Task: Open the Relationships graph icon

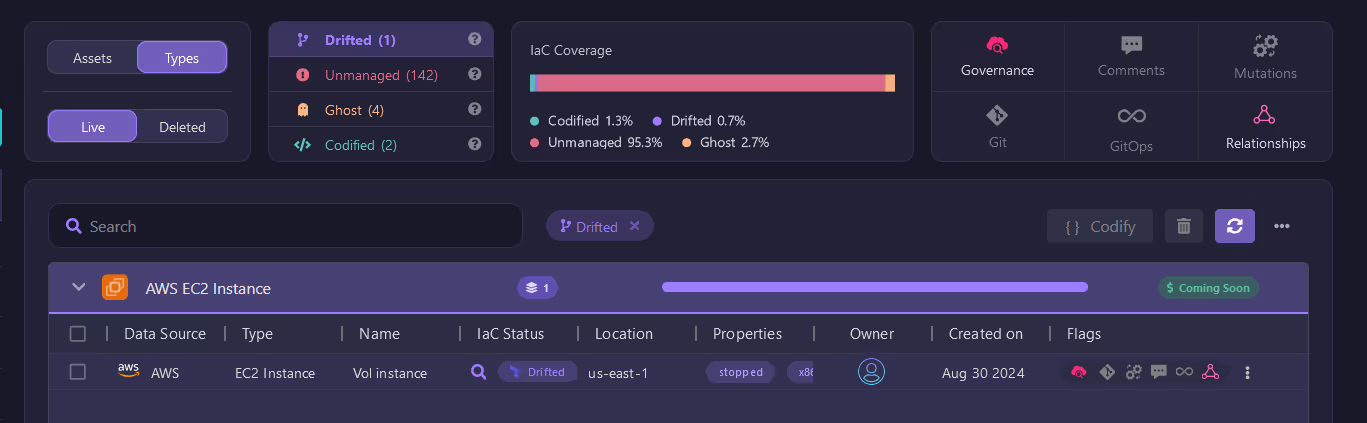Action: pos(1265,116)
